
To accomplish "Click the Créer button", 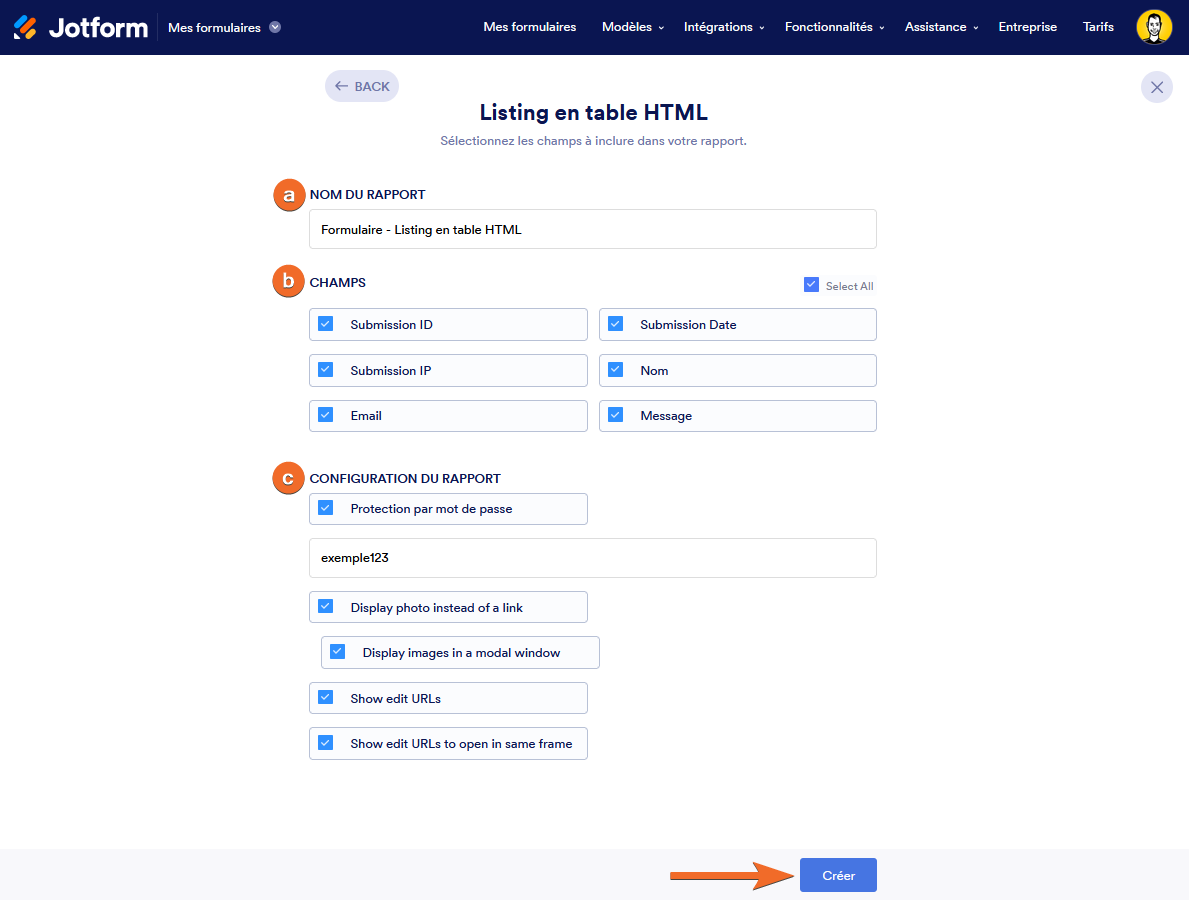I will (x=838, y=875).
